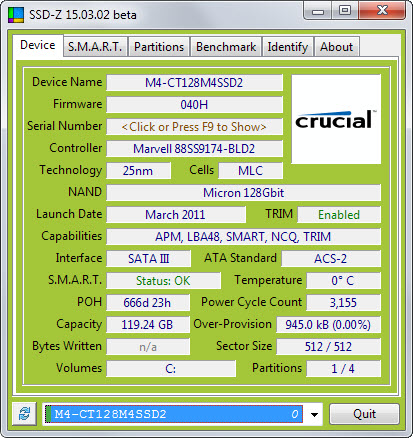413x438 pixels.
Task: Click the Crucial brand logo
Action: point(336,119)
